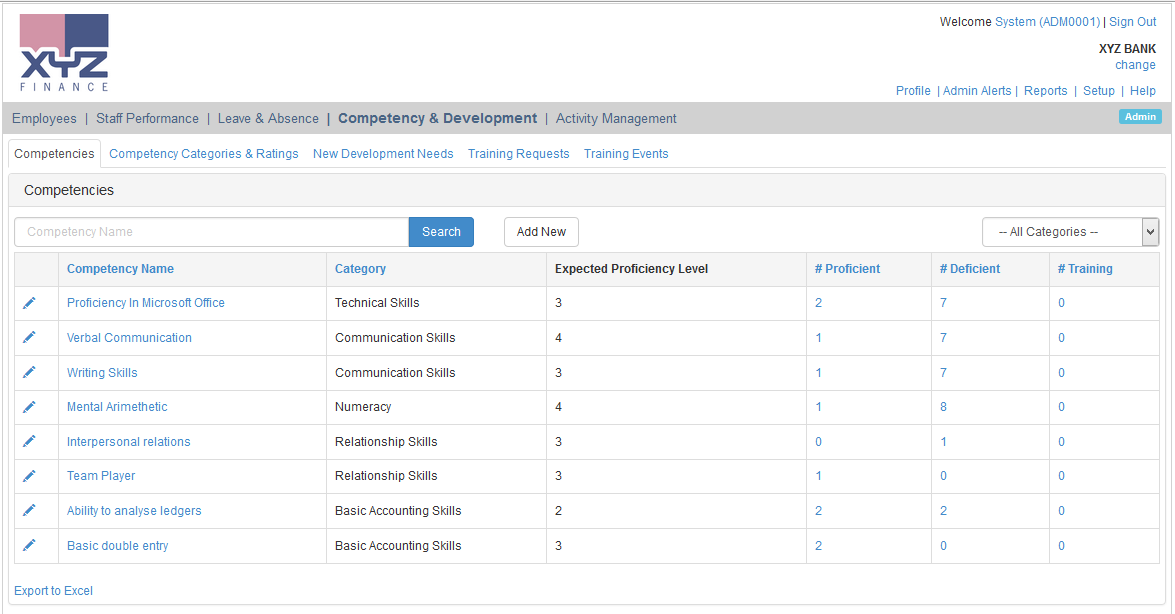Open New Development Needs tab
Viewport: 1175px width, 614px height.
383,154
